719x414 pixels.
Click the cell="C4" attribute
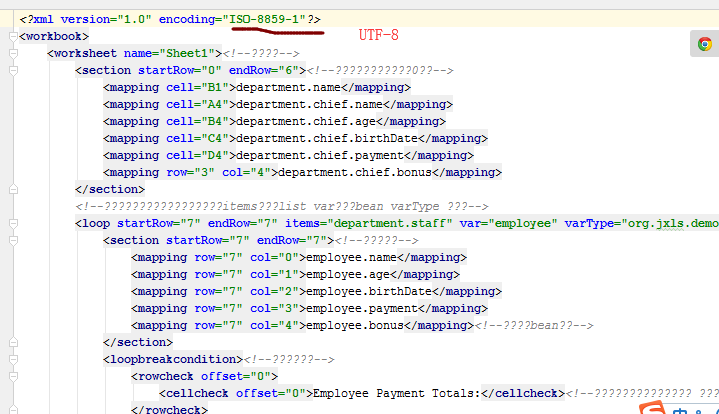point(198,138)
